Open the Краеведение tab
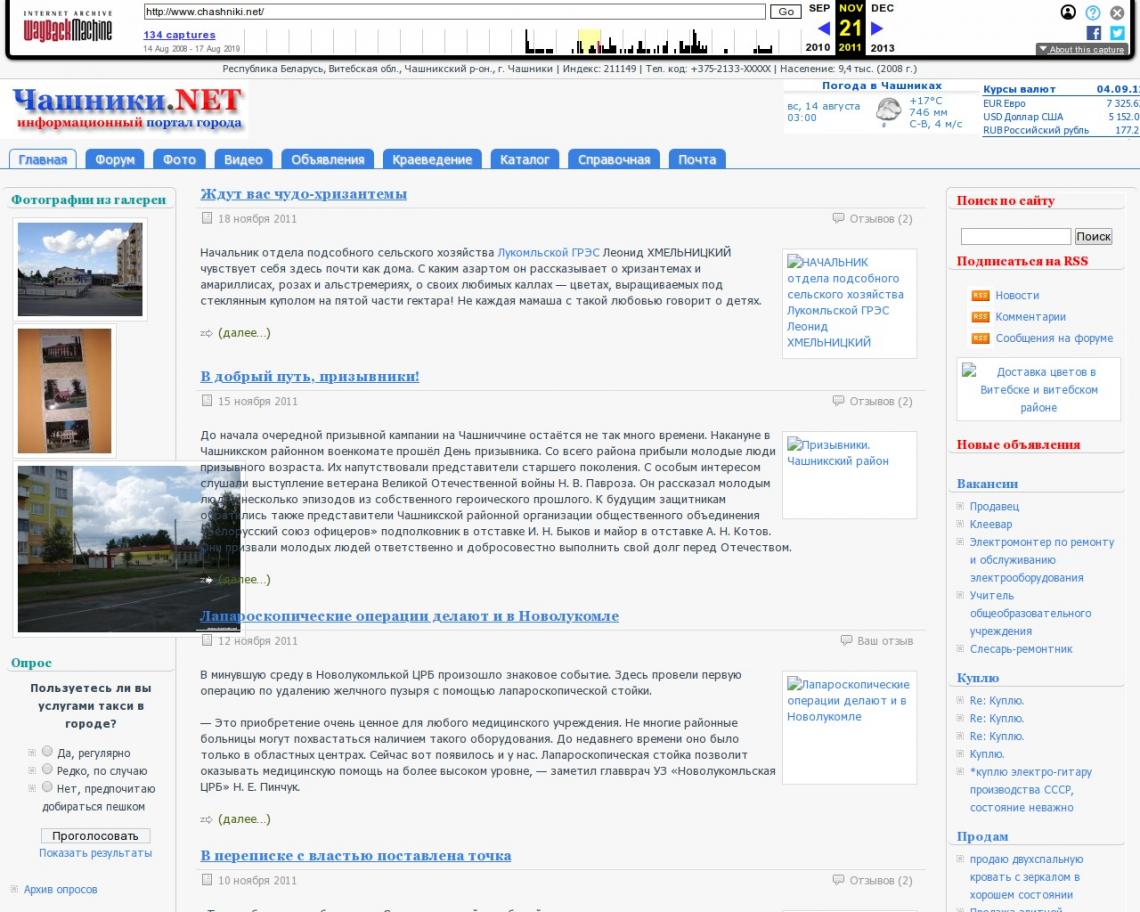The width and height of the screenshot is (1140, 912). click(x=432, y=159)
